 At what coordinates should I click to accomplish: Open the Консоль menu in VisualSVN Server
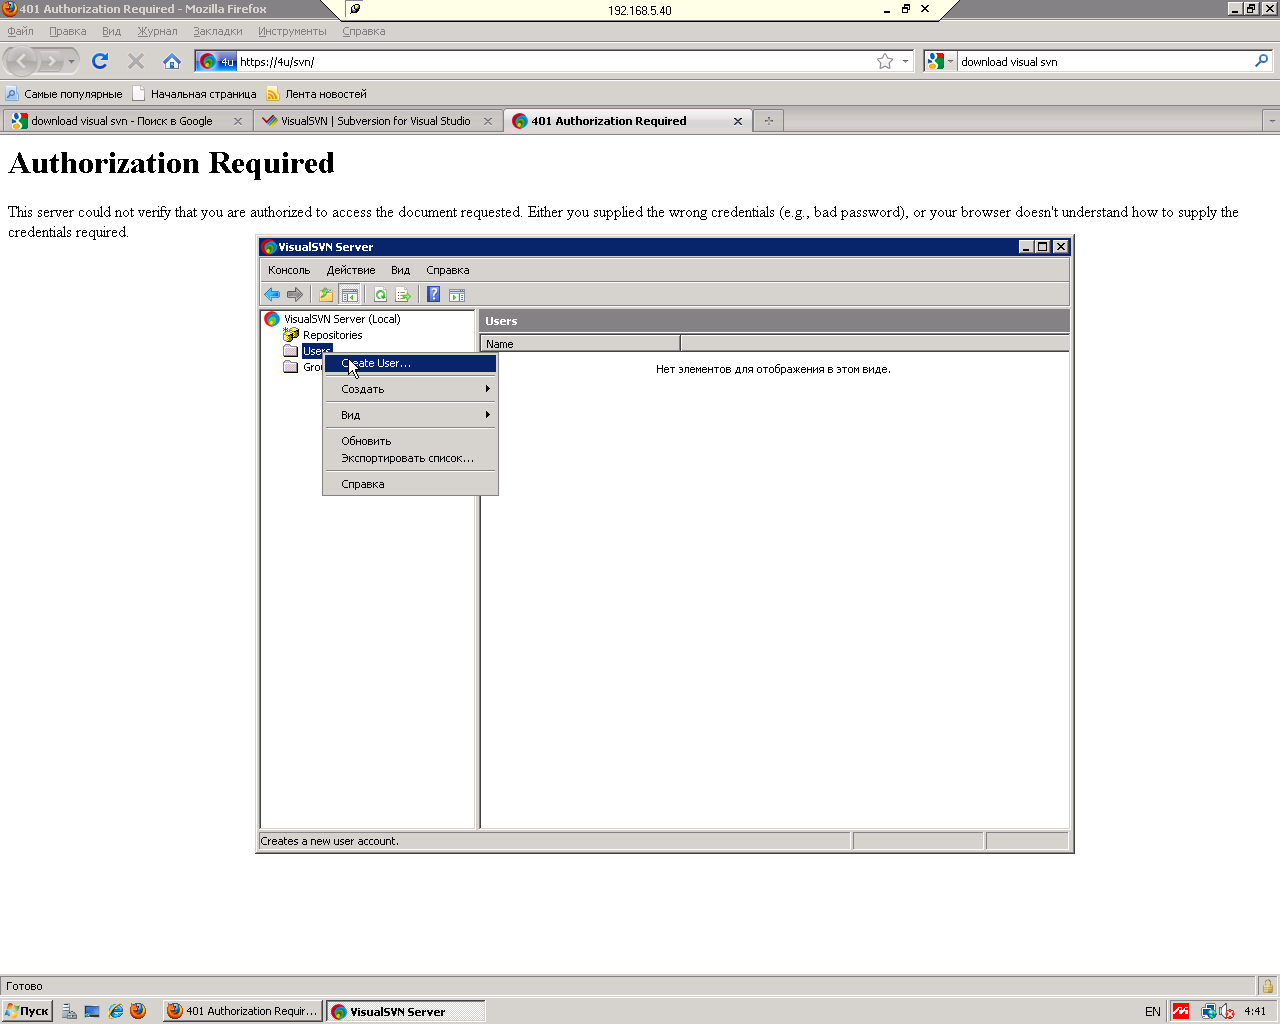click(x=289, y=270)
